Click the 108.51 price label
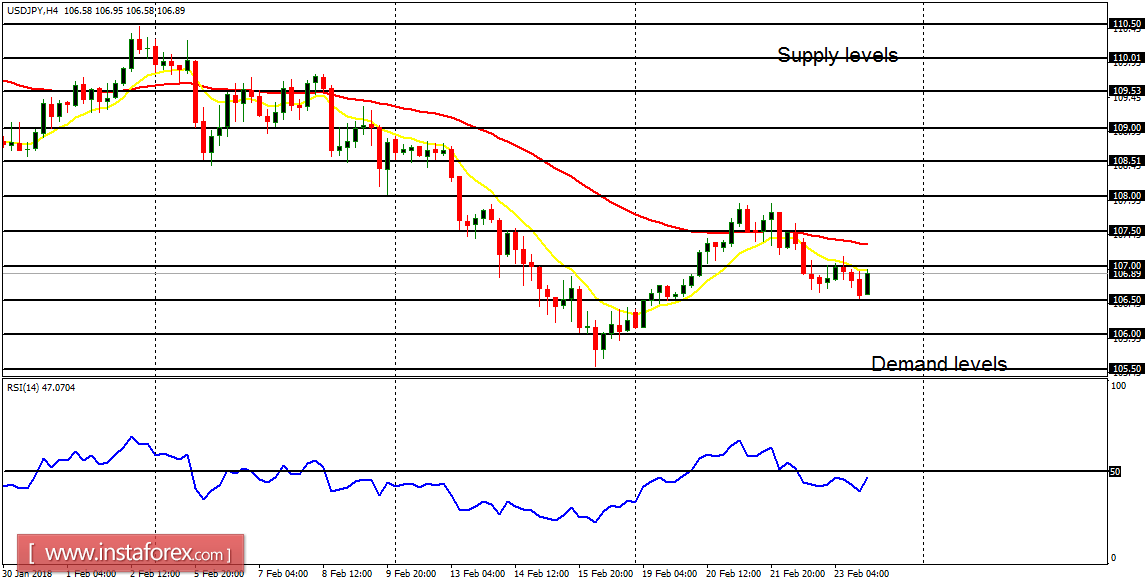 1127,160
